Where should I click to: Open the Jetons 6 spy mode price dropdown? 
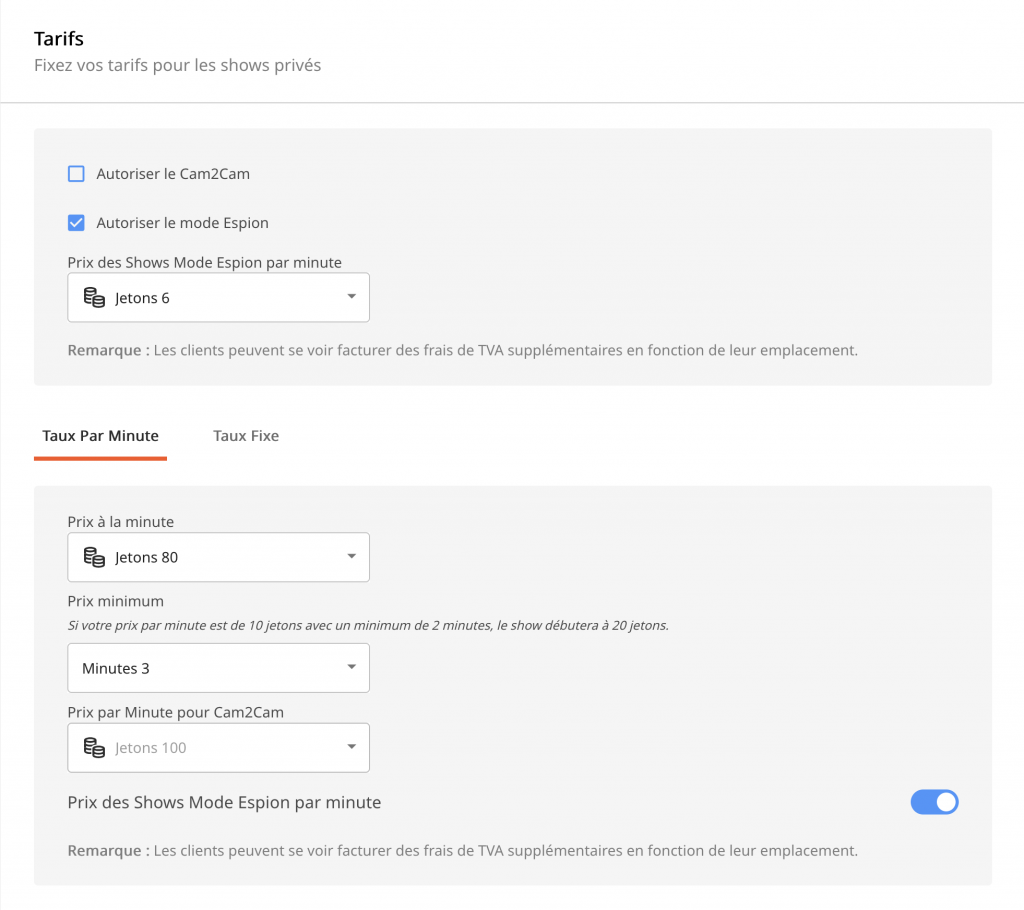218,298
